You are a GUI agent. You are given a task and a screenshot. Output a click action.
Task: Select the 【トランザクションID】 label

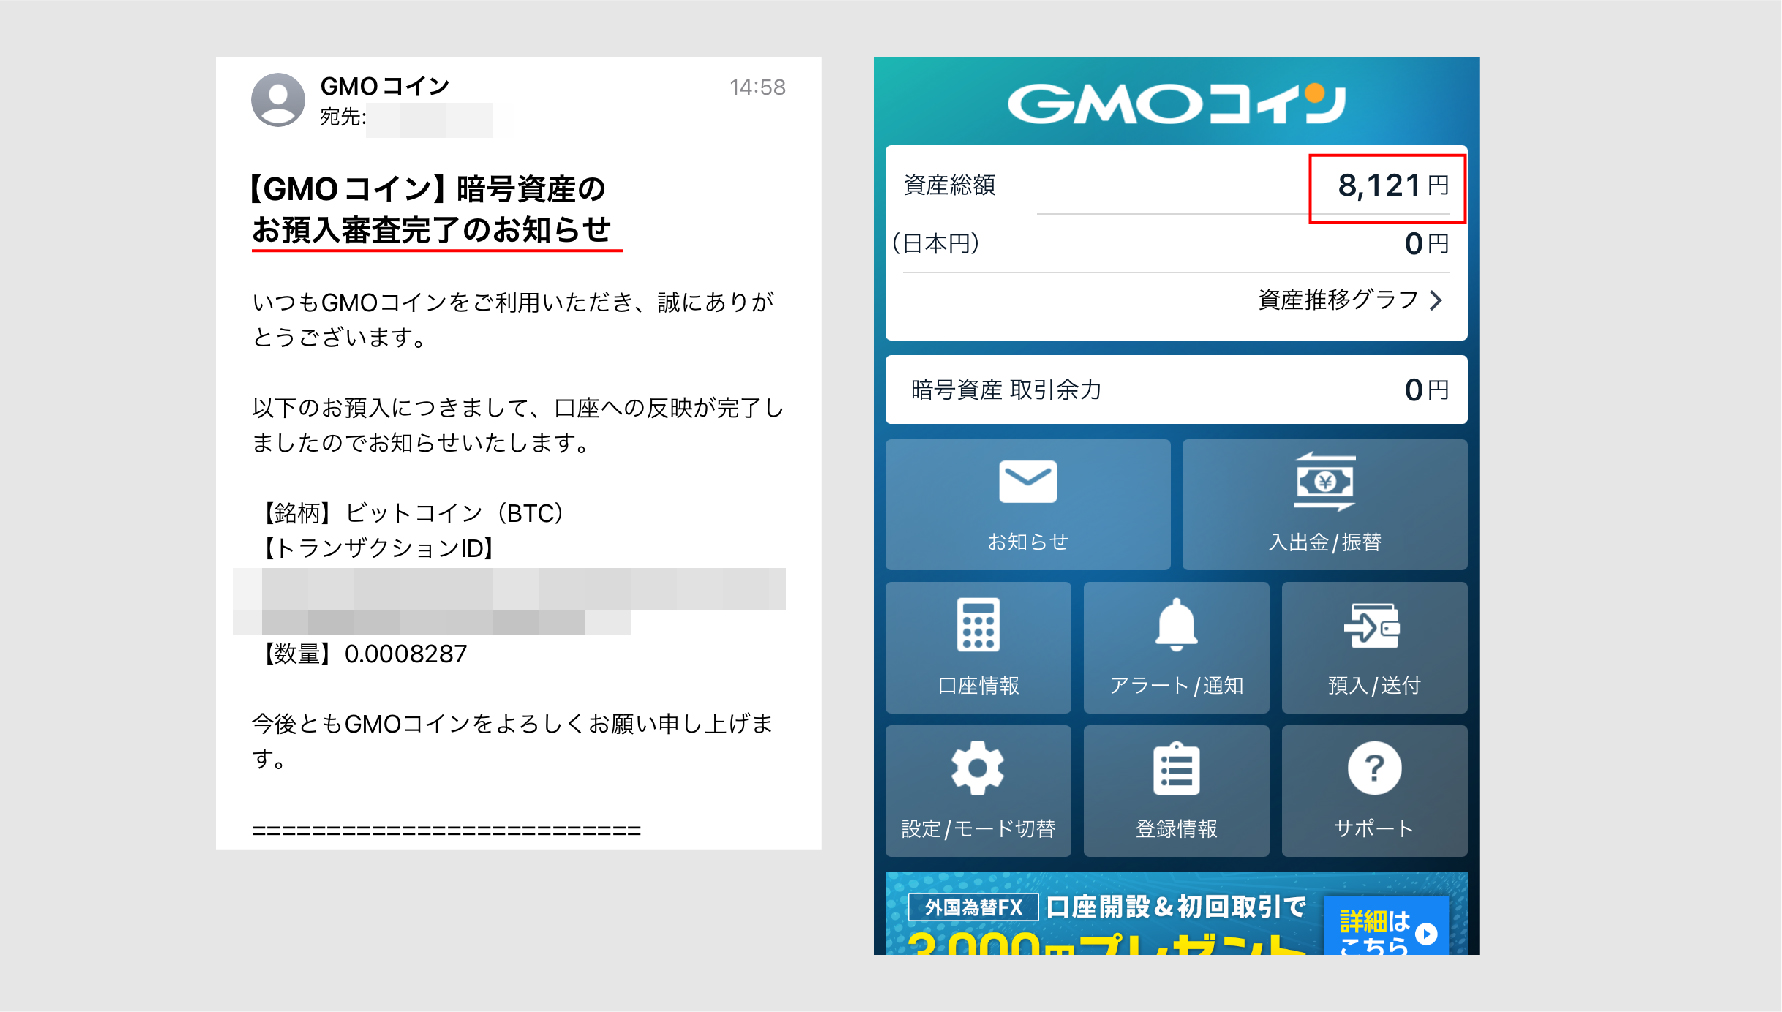pyautogui.click(x=379, y=548)
